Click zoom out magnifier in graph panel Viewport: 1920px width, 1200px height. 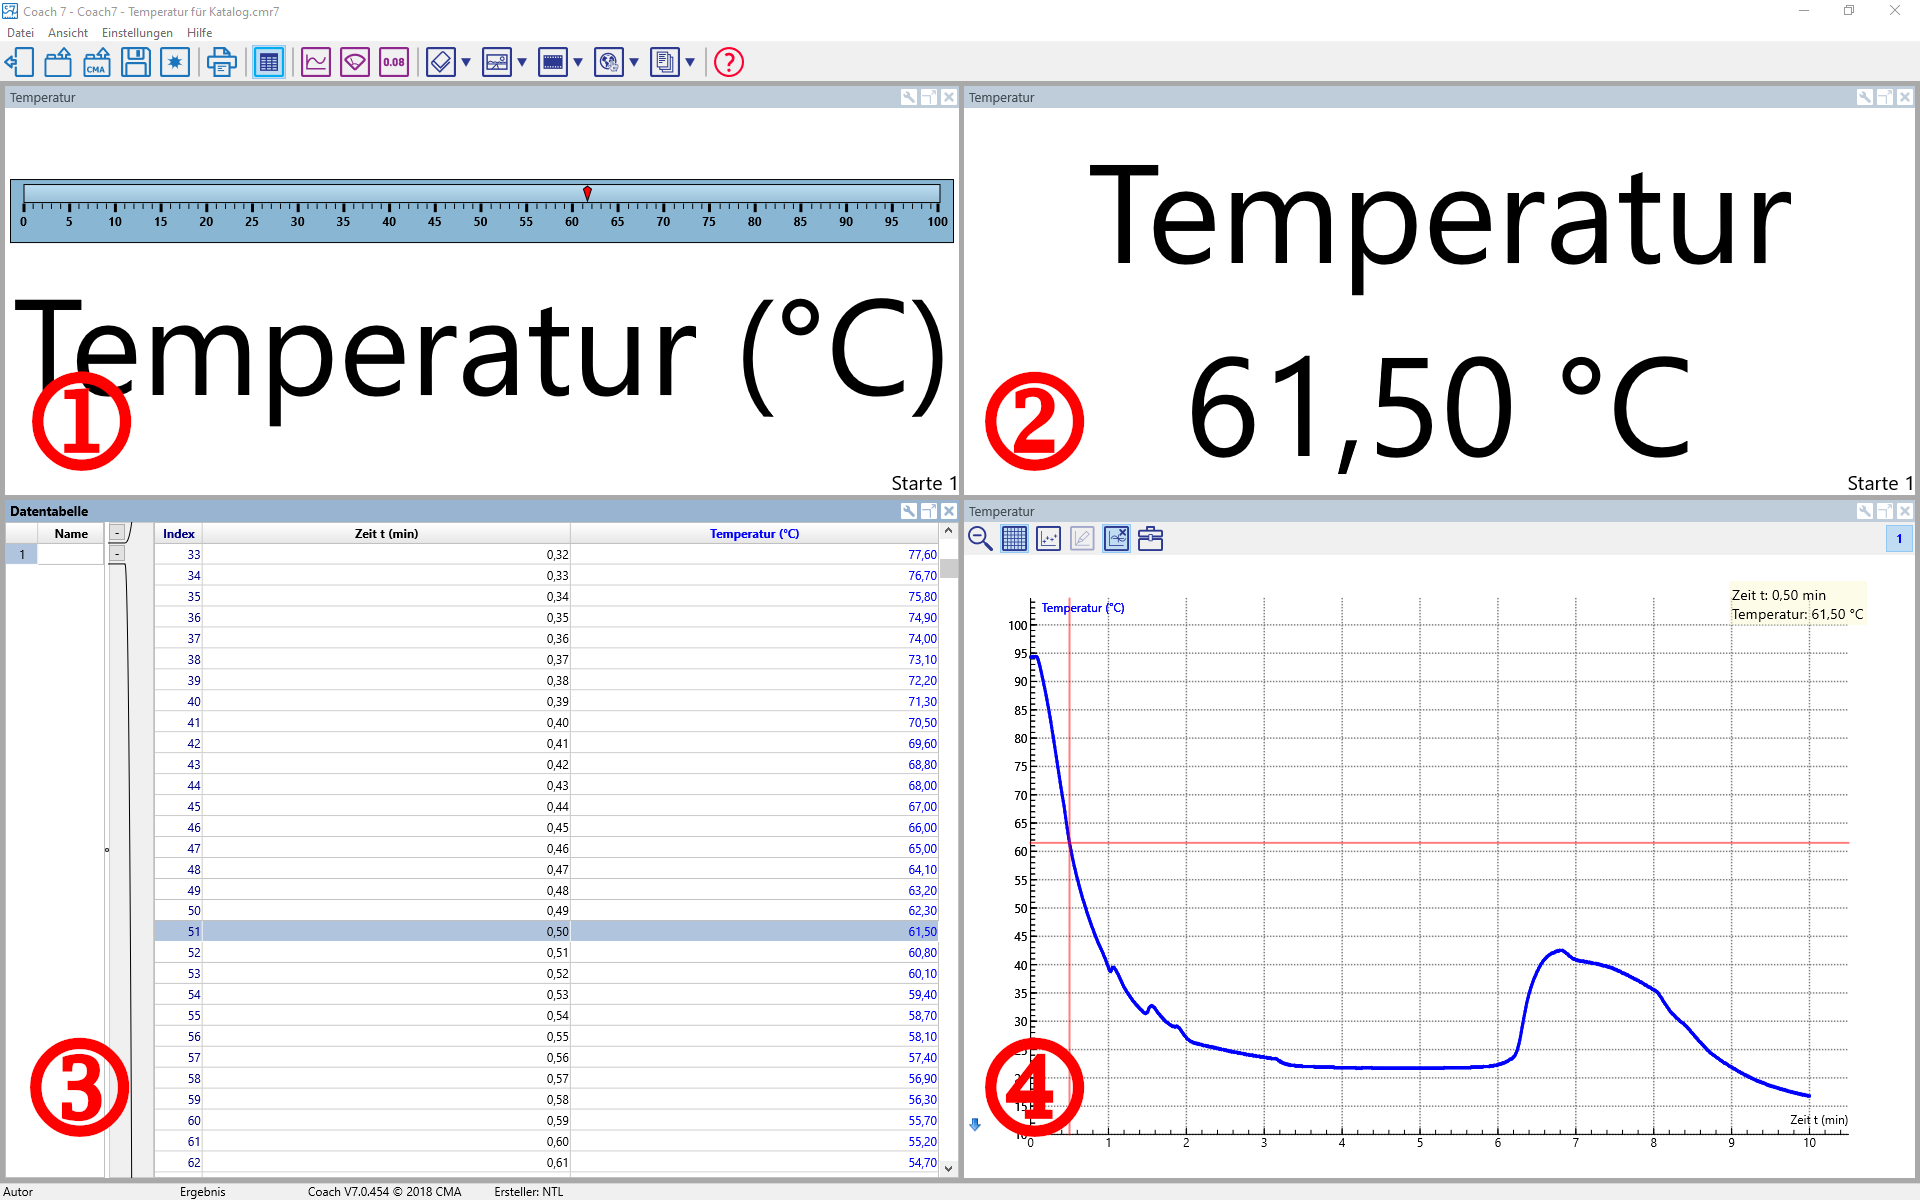tap(980, 539)
